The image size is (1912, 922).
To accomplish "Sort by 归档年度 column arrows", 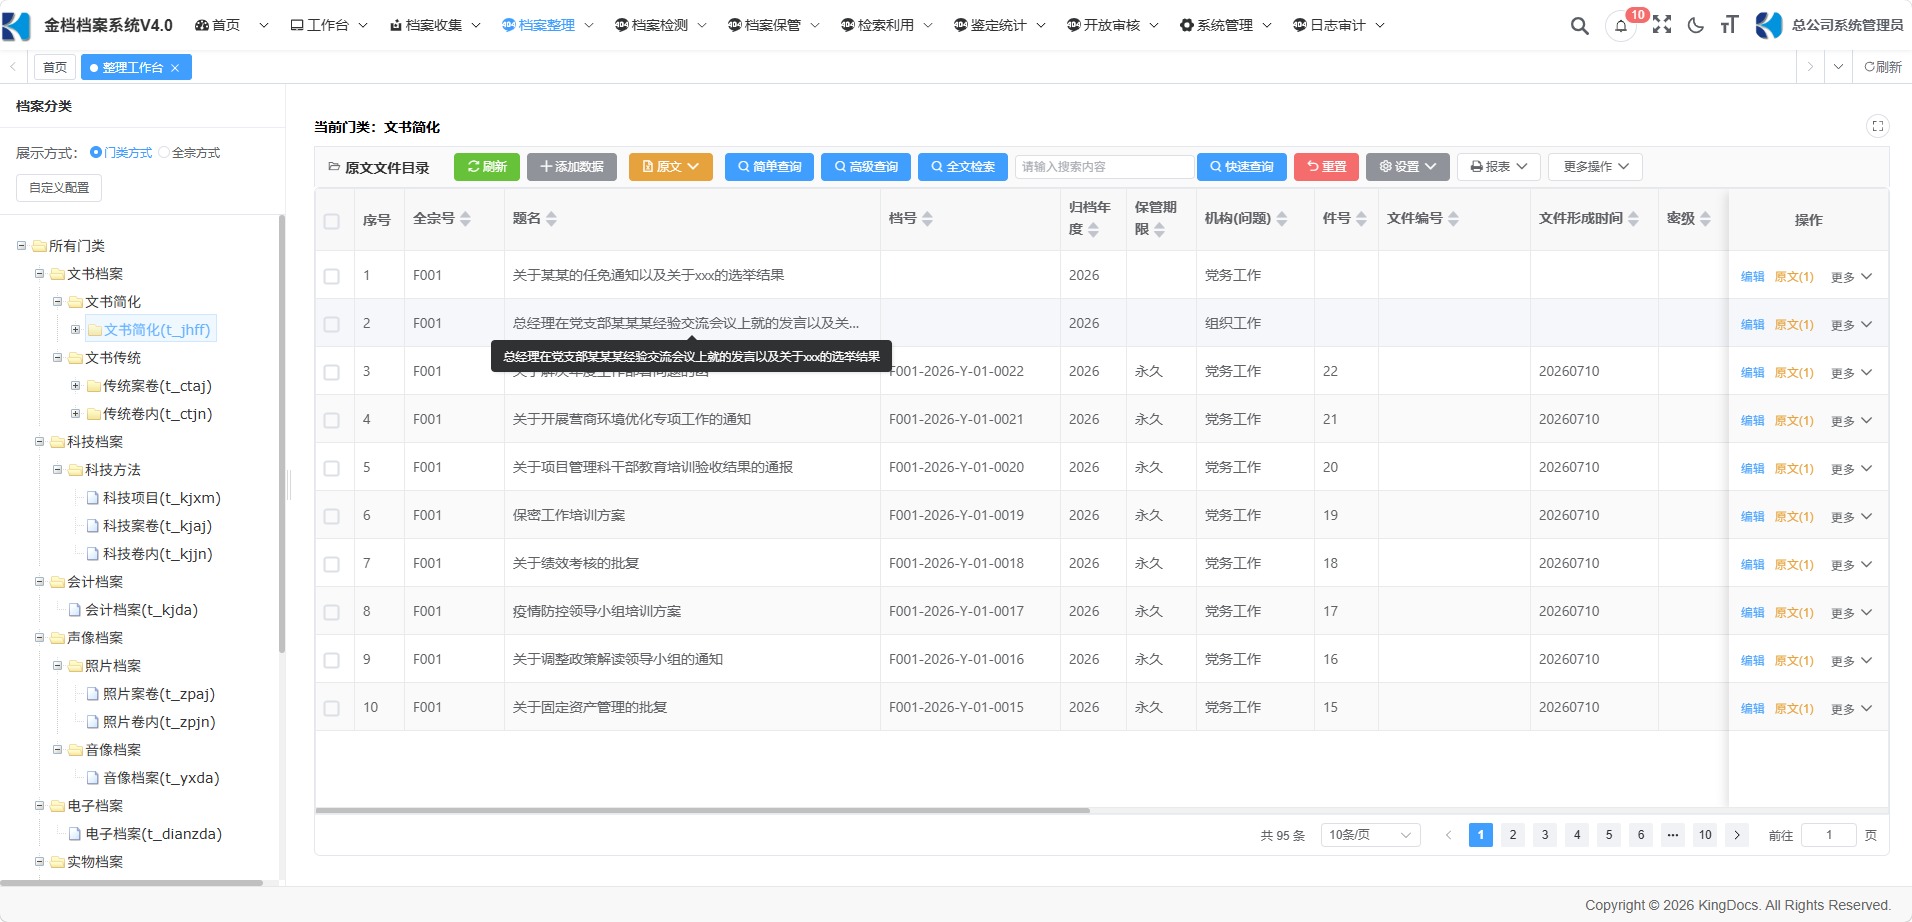I will (1093, 230).
